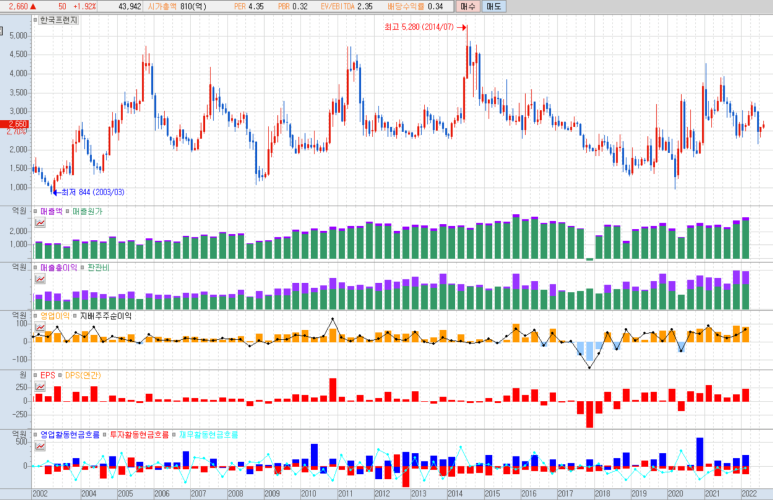Click the 매도 sell button
Screen dimensions: 773x500
pyautogui.click(x=493, y=6)
